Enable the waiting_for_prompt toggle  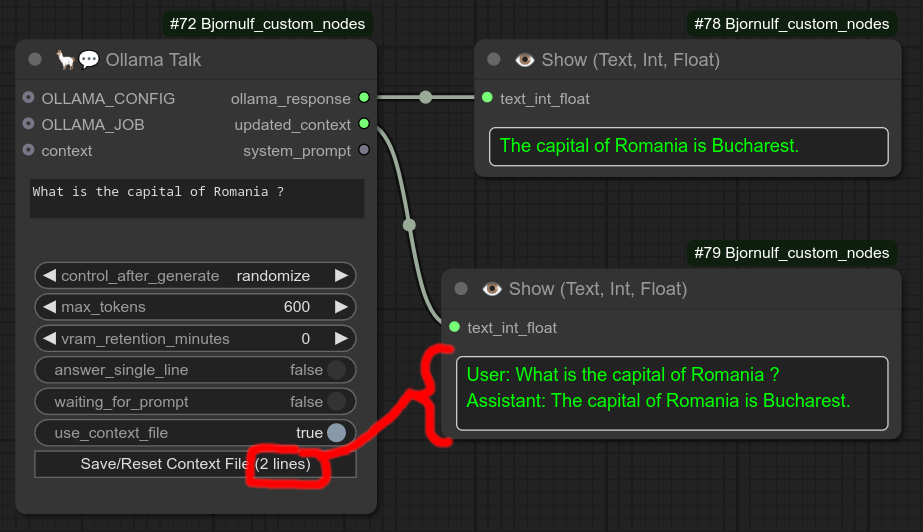[x=336, y=402]
